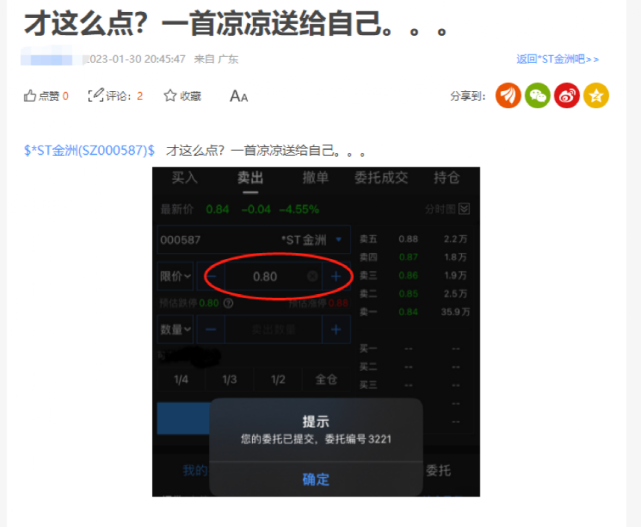
Task: Change font size with the AA icon
Action: click(x=238, y=96)
